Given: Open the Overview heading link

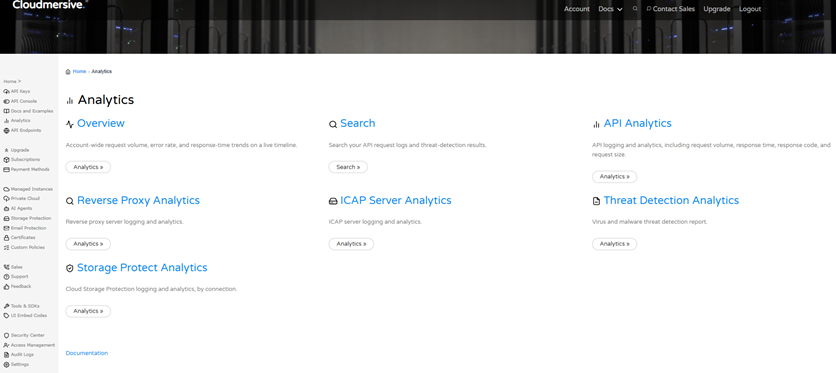Looking at the screenshot, I should [x=101, y=124].
